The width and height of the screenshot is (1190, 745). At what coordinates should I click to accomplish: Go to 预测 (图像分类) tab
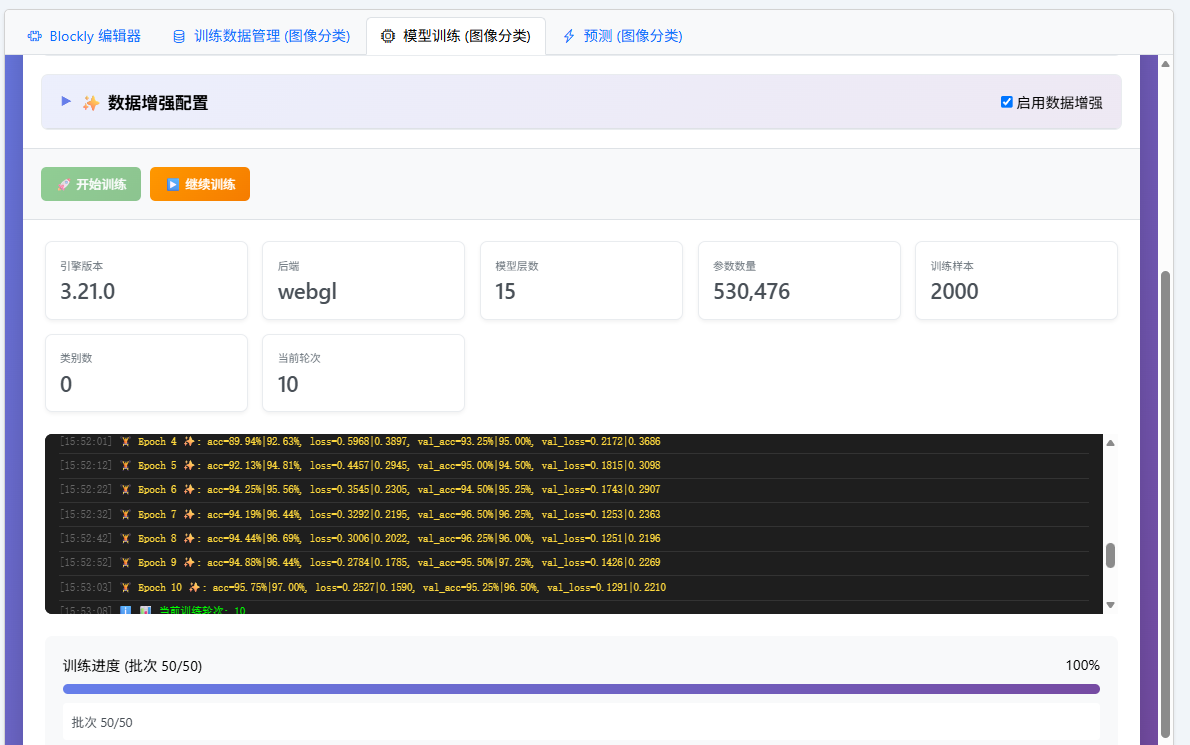click(622, 36)
